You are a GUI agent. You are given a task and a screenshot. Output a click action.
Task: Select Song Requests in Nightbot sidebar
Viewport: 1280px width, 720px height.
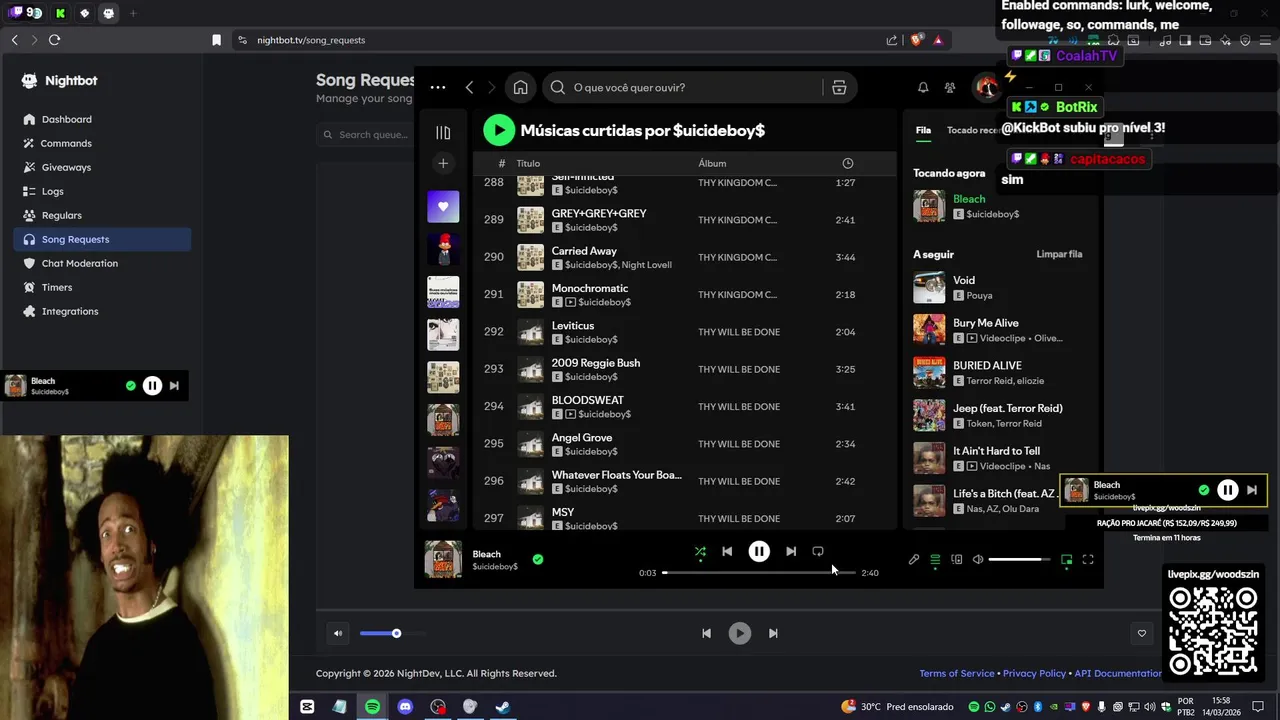point(102,239)
